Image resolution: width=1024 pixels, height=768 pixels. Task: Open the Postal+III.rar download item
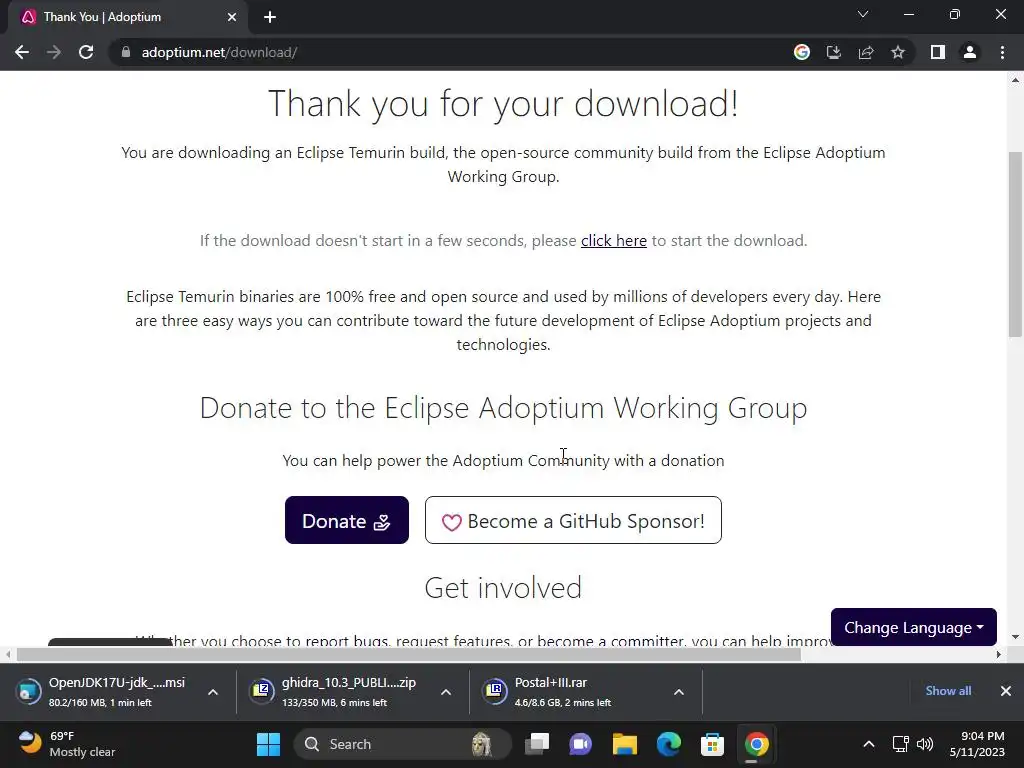pos(568,692)
